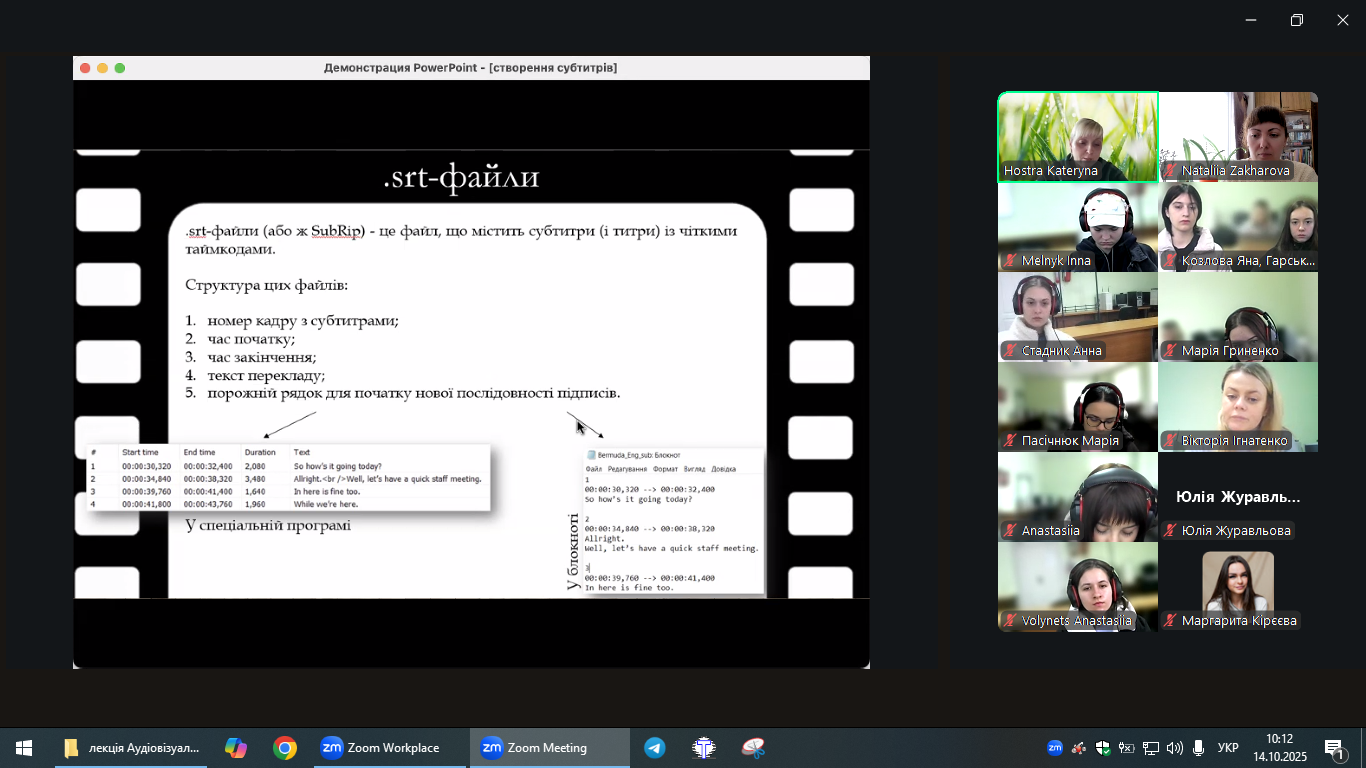
Task: Launch Copilot from the taskbar
Action: coord(236,748)
